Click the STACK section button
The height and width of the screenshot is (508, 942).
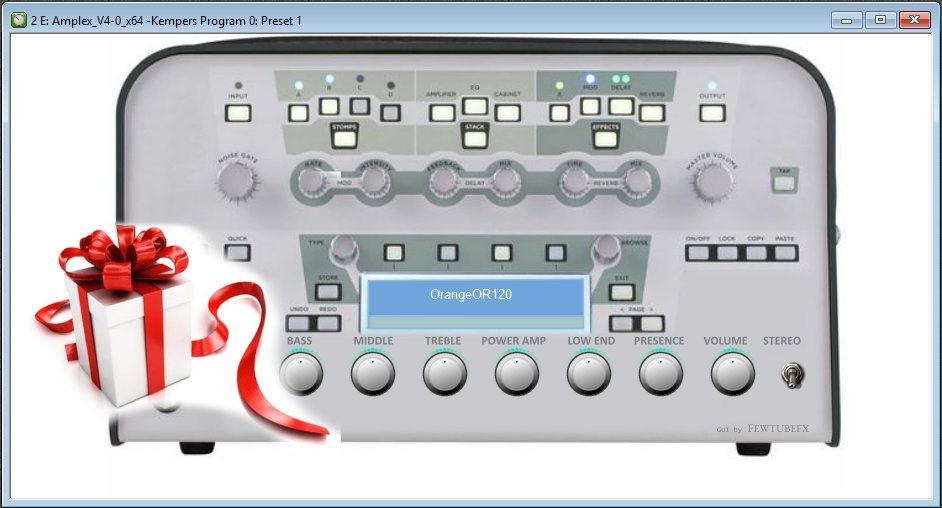[x=475, y=139]
